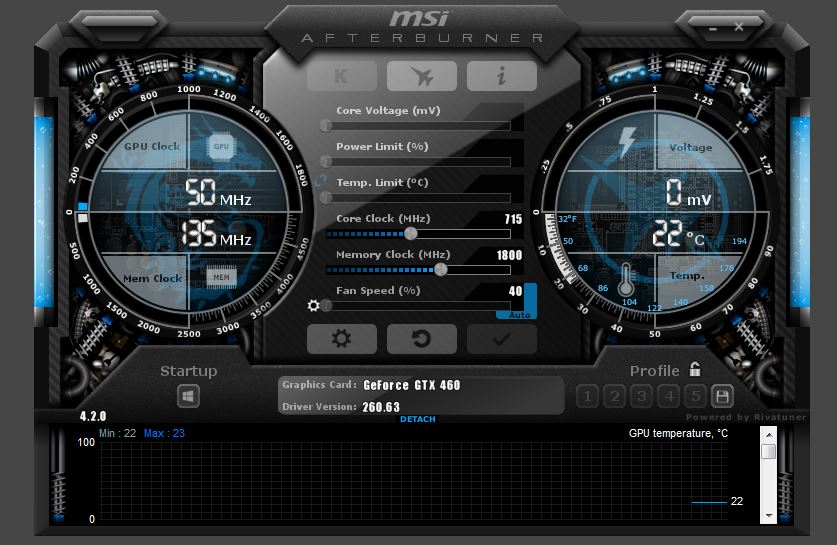Click the thermometer temperature icon
The image size is (837, 545).
click(626, 280)
